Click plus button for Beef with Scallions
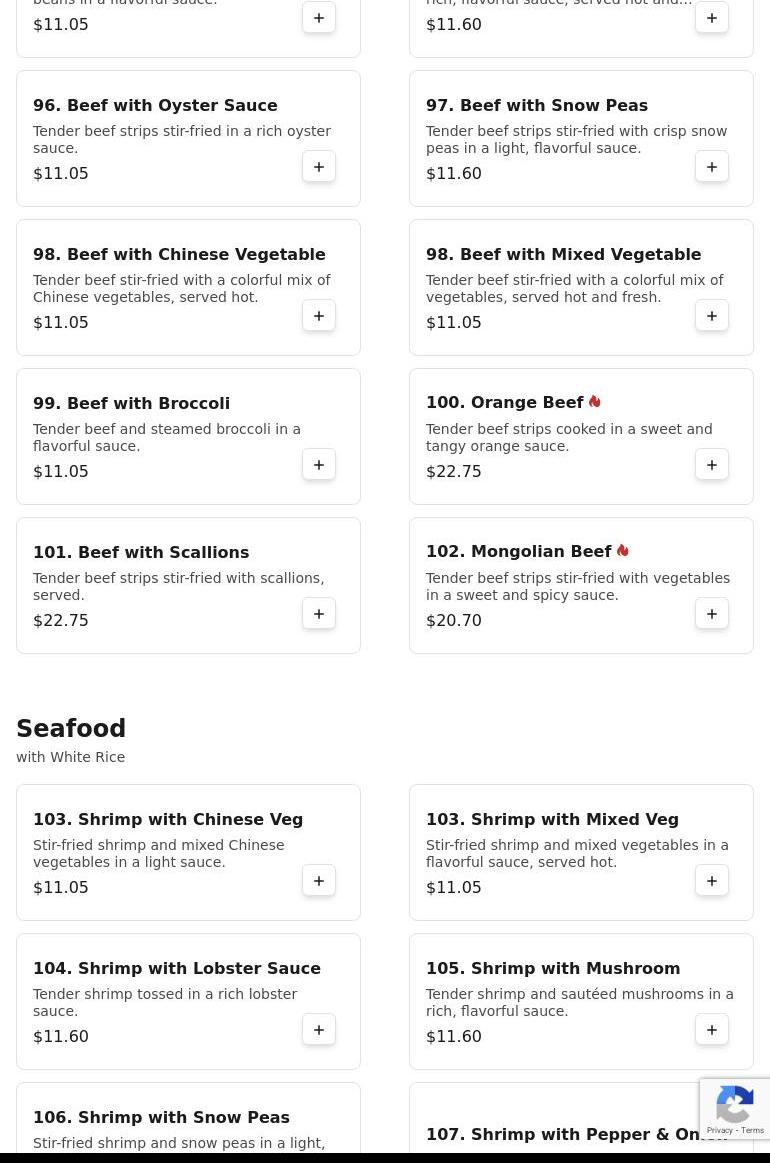The width and height of the screenshot is (770, 1163). (x=319, y=614)
